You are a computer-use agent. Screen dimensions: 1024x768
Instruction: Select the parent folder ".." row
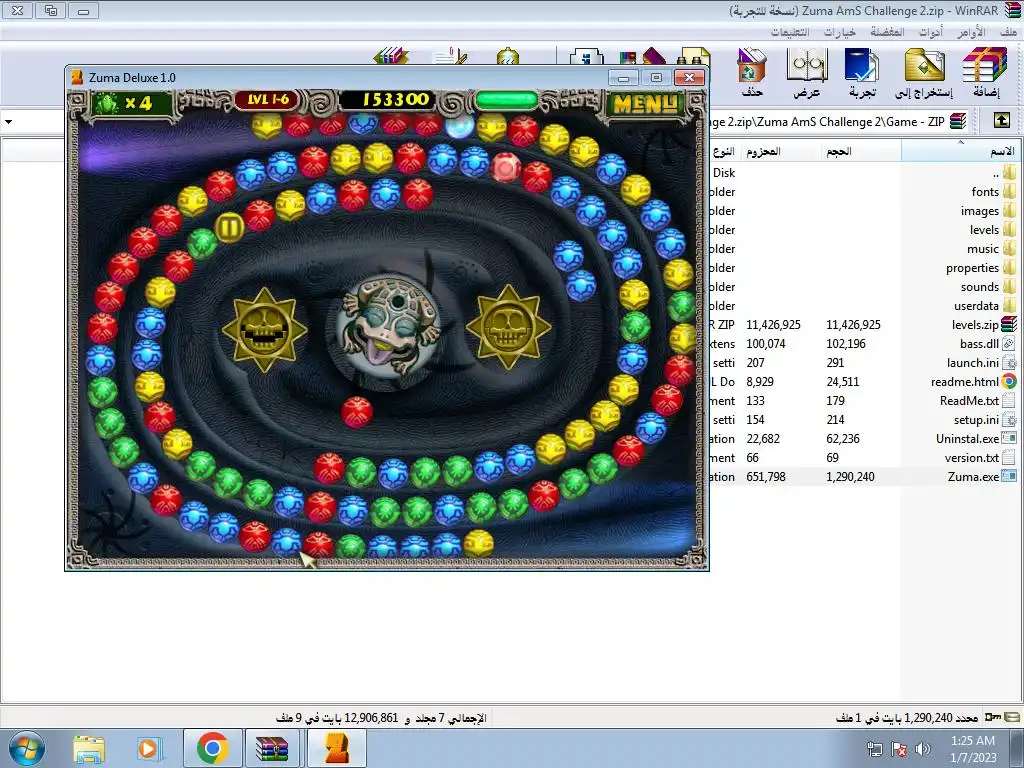tap(866, 172)
